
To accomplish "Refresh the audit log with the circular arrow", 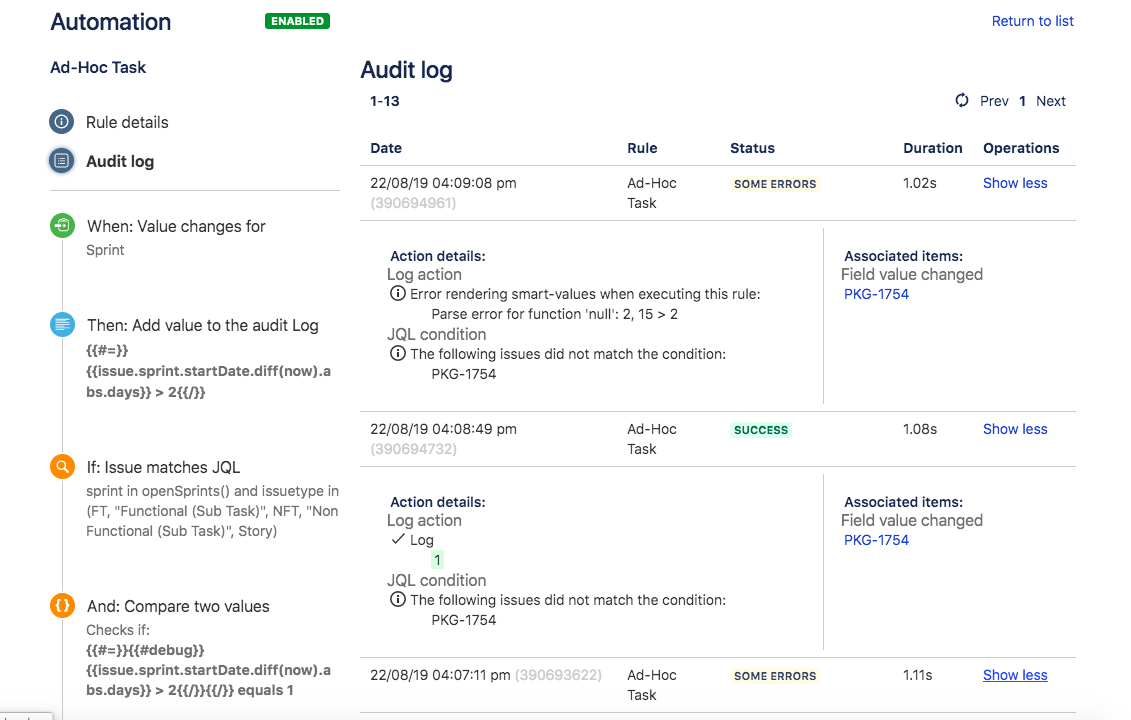I will tap(961, 100).
